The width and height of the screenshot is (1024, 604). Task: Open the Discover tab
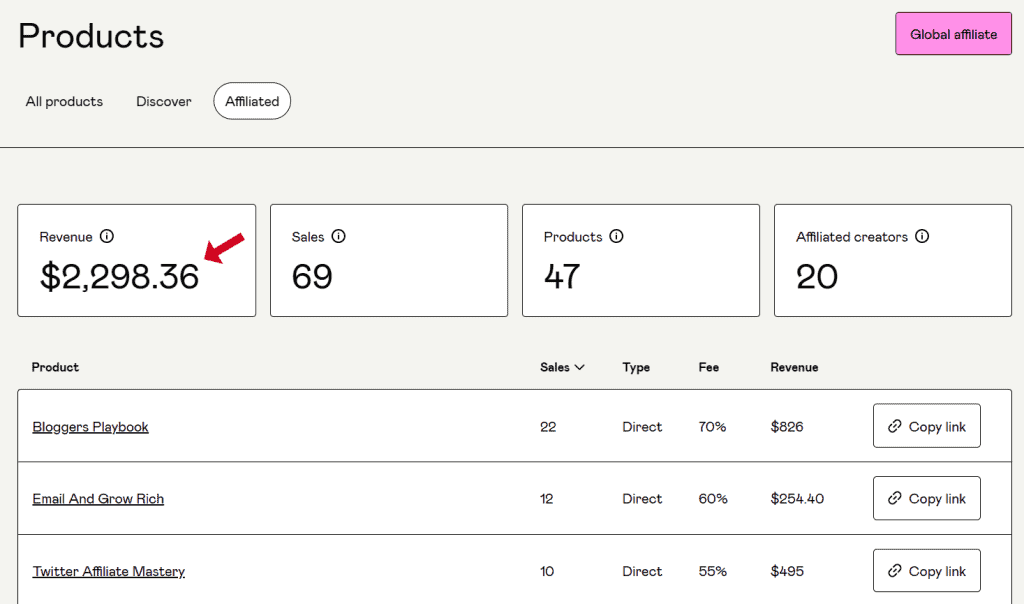[x=163, y=101]
